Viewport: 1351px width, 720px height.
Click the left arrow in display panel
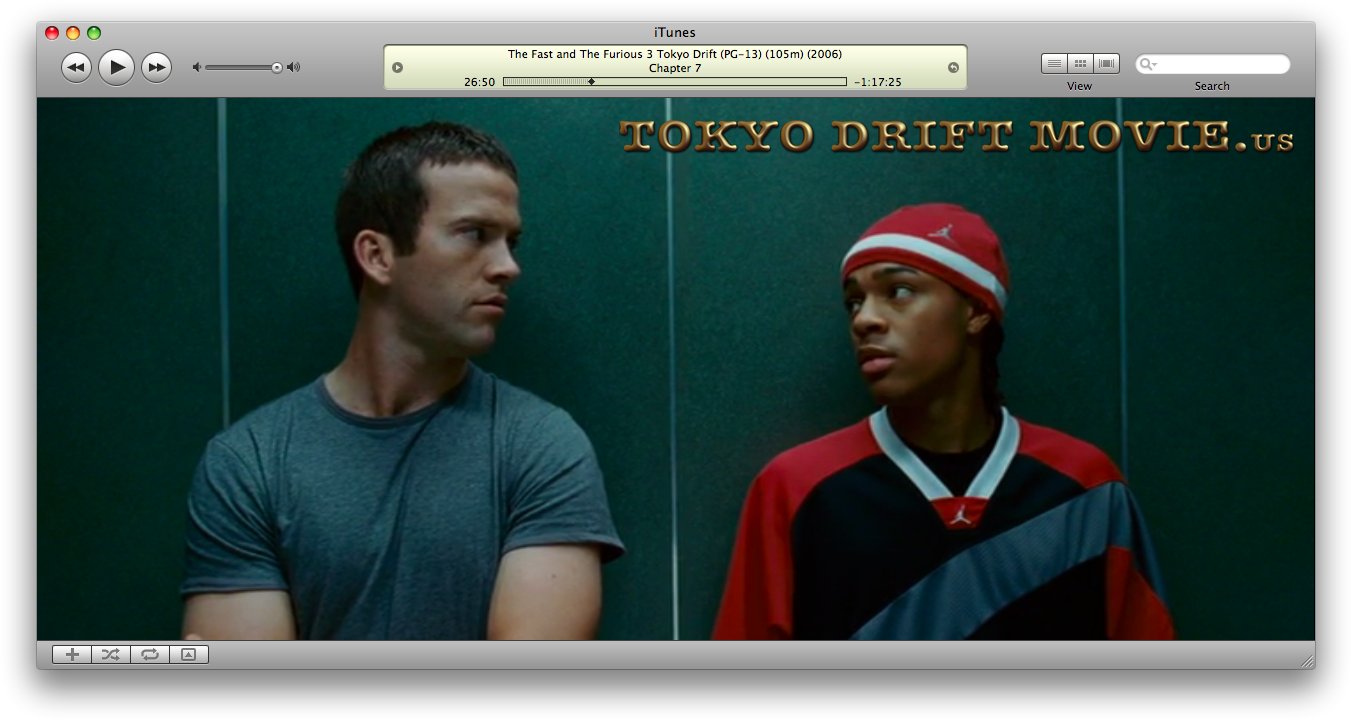click(x=398, y=67)
